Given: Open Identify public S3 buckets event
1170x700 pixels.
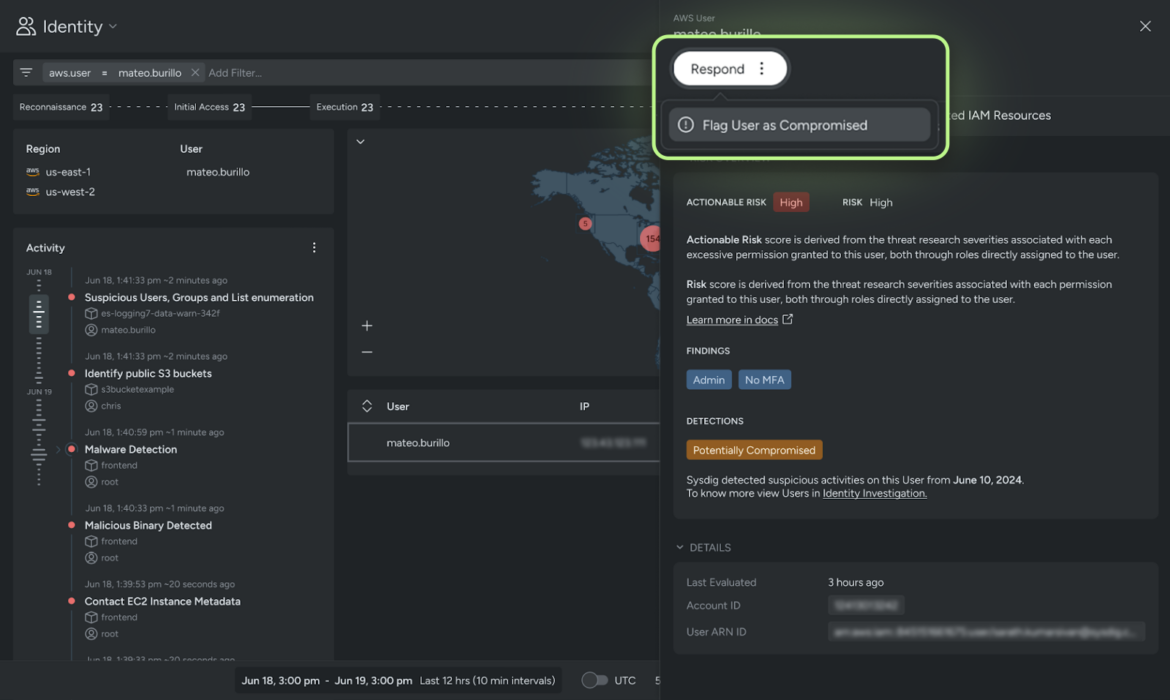Looking at the screenshot, I should pyautogui.click(x=148, y=373).
